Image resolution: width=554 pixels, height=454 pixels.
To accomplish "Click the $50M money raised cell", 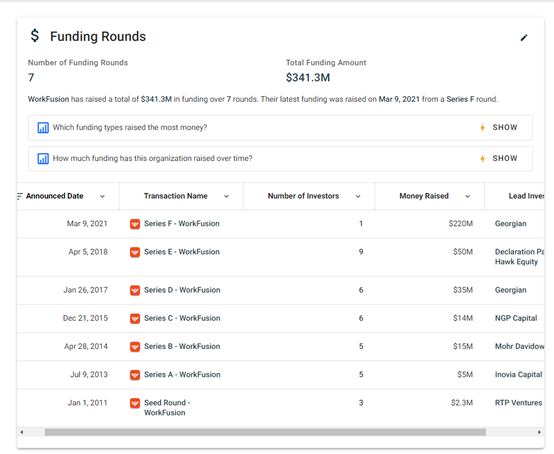I will 463,252.
